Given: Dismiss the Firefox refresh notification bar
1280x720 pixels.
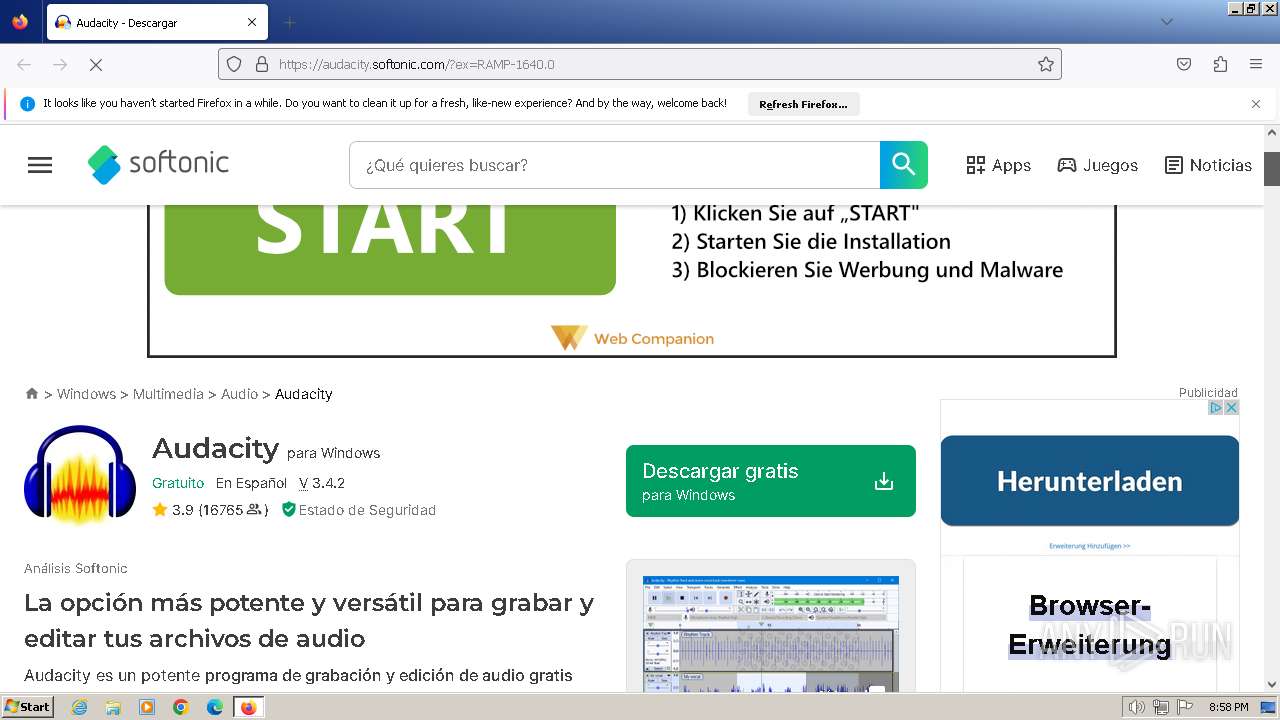Looking at the screenshot, I should pos(1256,104).
